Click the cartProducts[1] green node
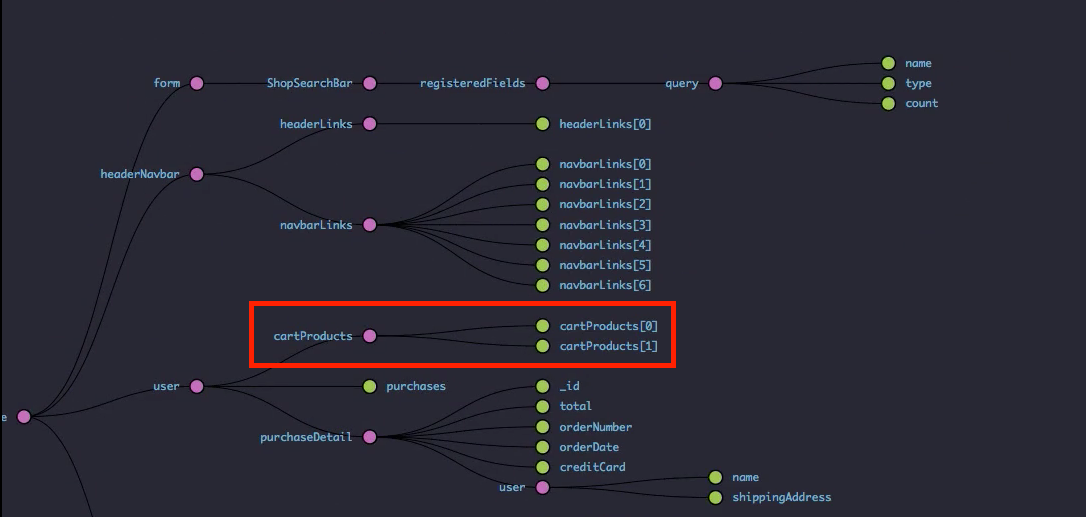Viewport: 1086px width, 517px height. tap(543, 346)
